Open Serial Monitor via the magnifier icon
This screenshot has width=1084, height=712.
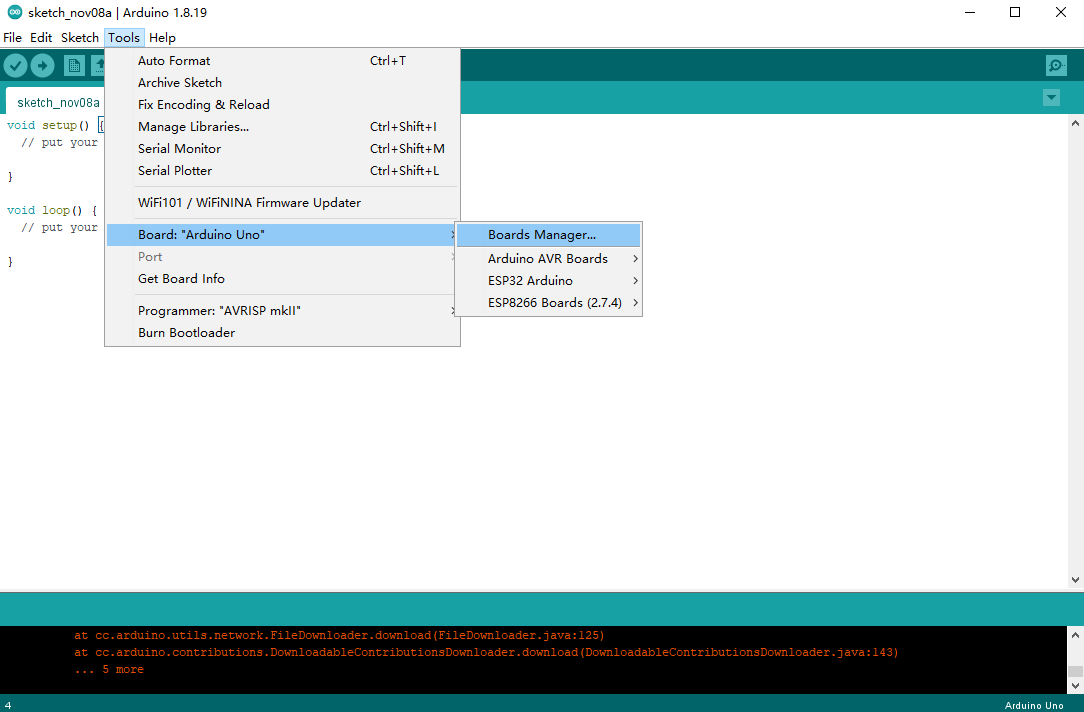(x=1055, y=65)
